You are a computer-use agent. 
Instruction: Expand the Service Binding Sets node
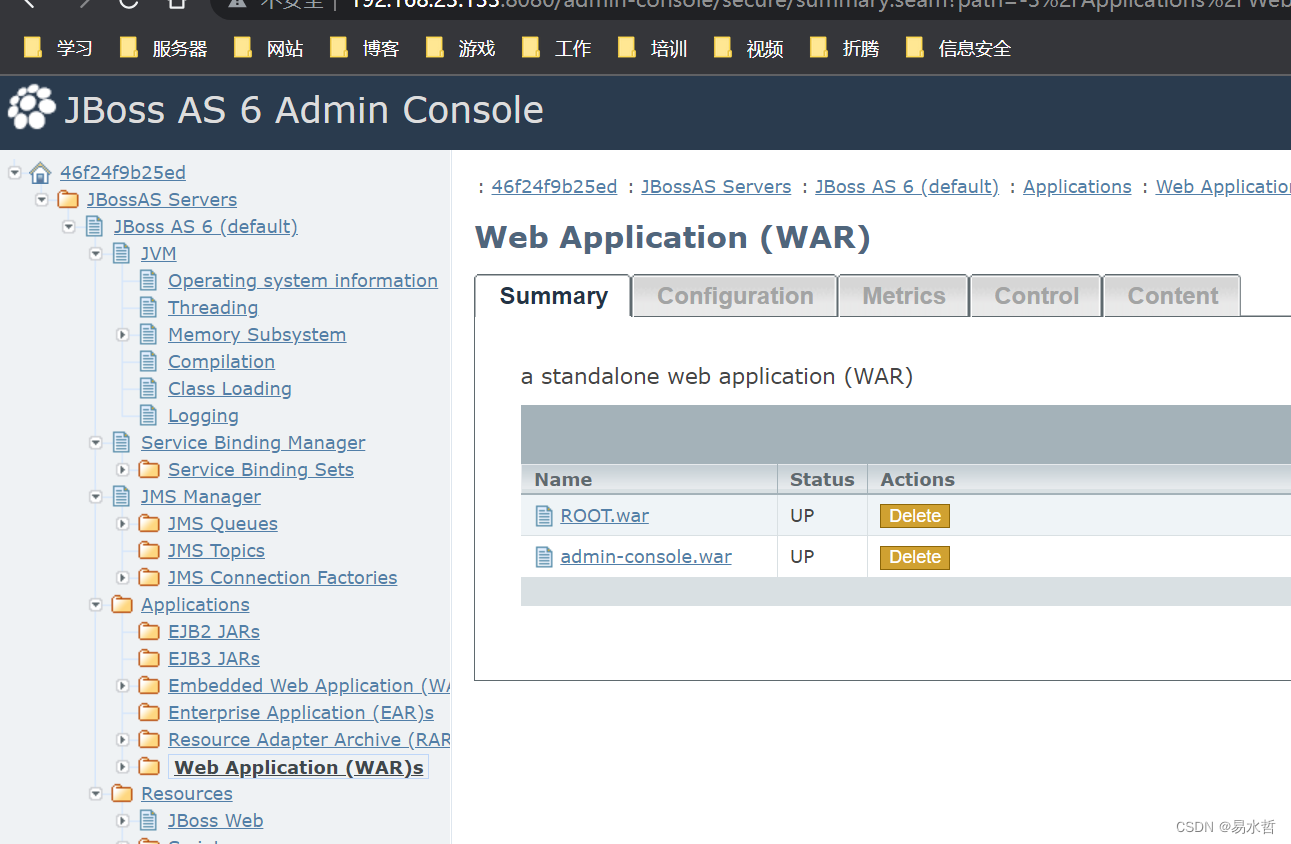[x=123, y=470]
